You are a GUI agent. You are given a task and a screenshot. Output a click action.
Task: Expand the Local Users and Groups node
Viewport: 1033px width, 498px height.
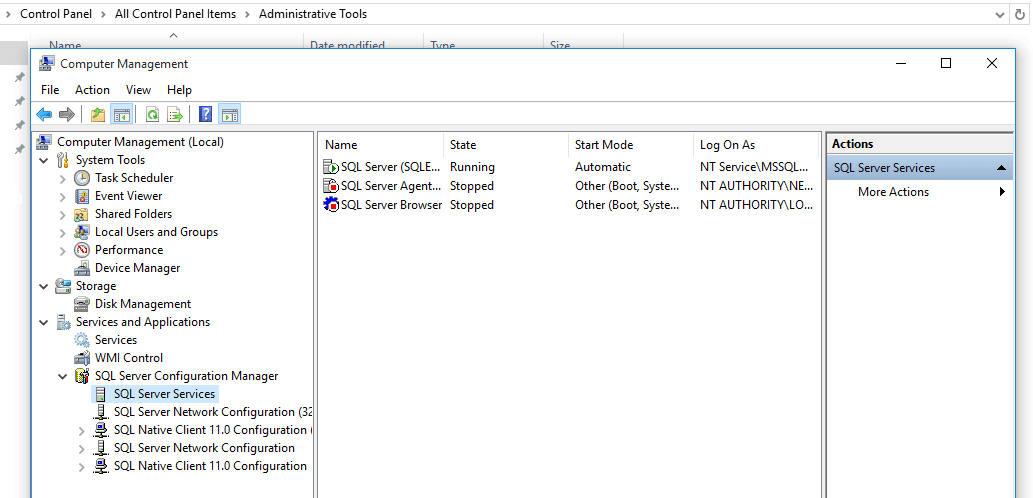pos(63,233)
